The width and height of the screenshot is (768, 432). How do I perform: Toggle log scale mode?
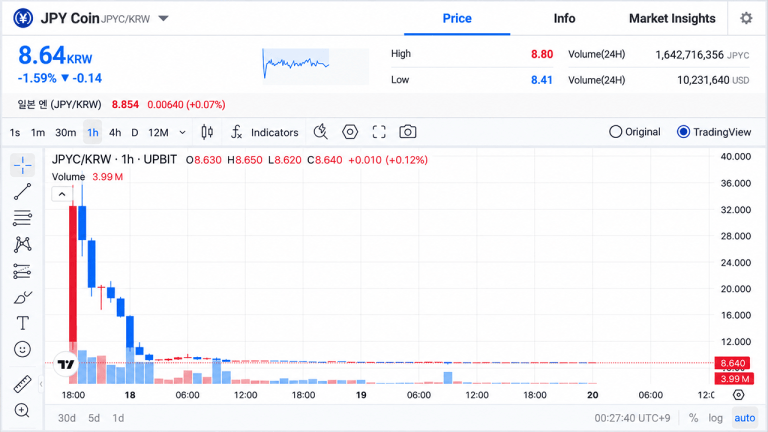(x=715, y=418)
